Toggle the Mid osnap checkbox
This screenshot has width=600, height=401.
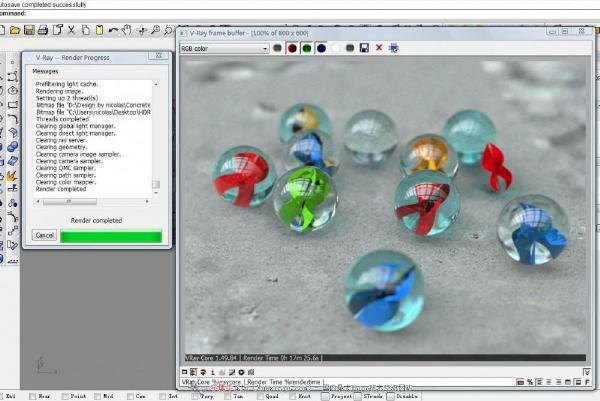click(x=98, y=396)
